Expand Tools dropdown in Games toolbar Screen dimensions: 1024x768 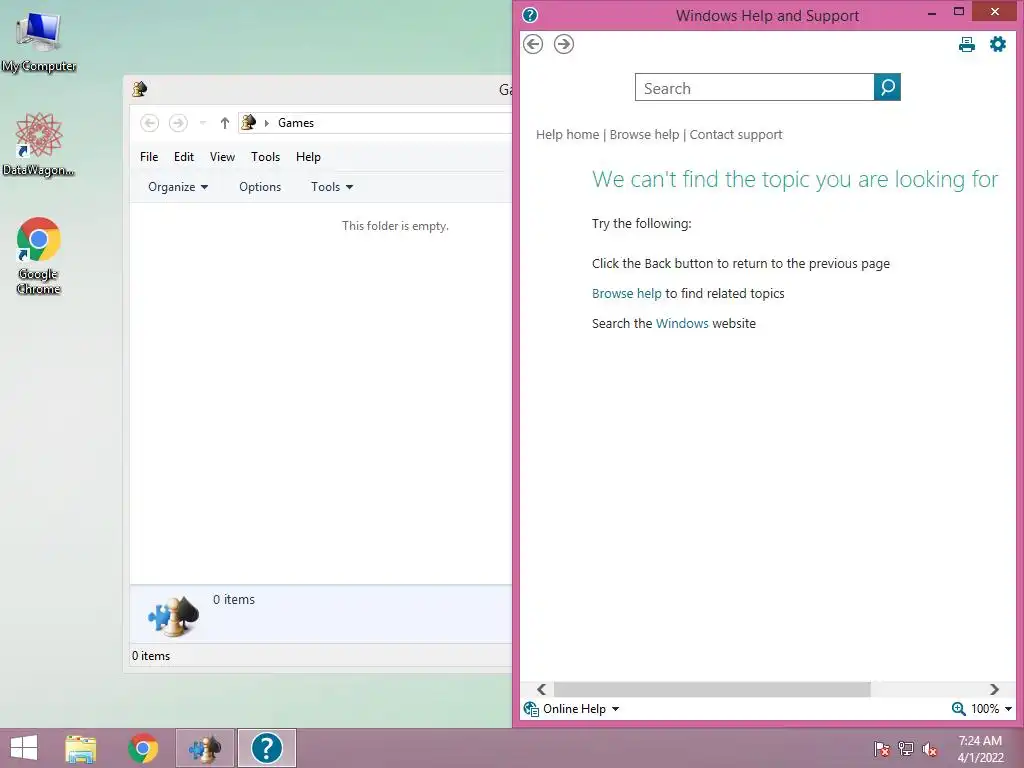coord(332,187)
